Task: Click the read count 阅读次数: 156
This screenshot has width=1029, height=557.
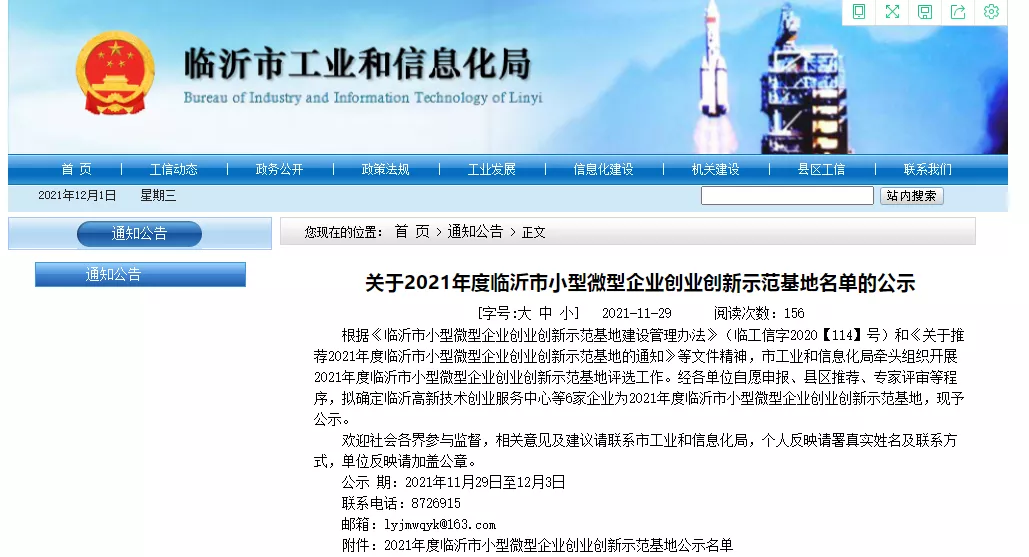Action: (x=759, y=314)
